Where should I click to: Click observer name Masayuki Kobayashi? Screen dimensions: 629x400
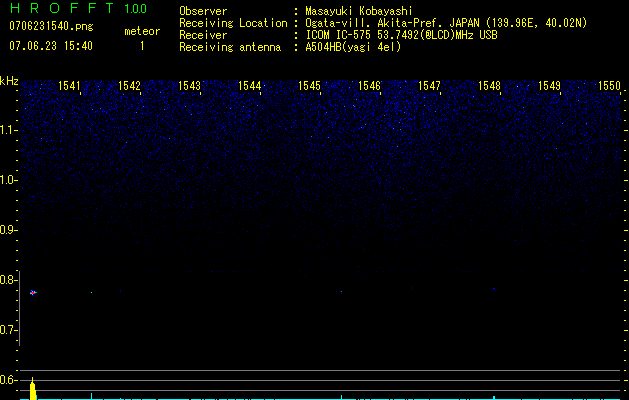[359, 11]
